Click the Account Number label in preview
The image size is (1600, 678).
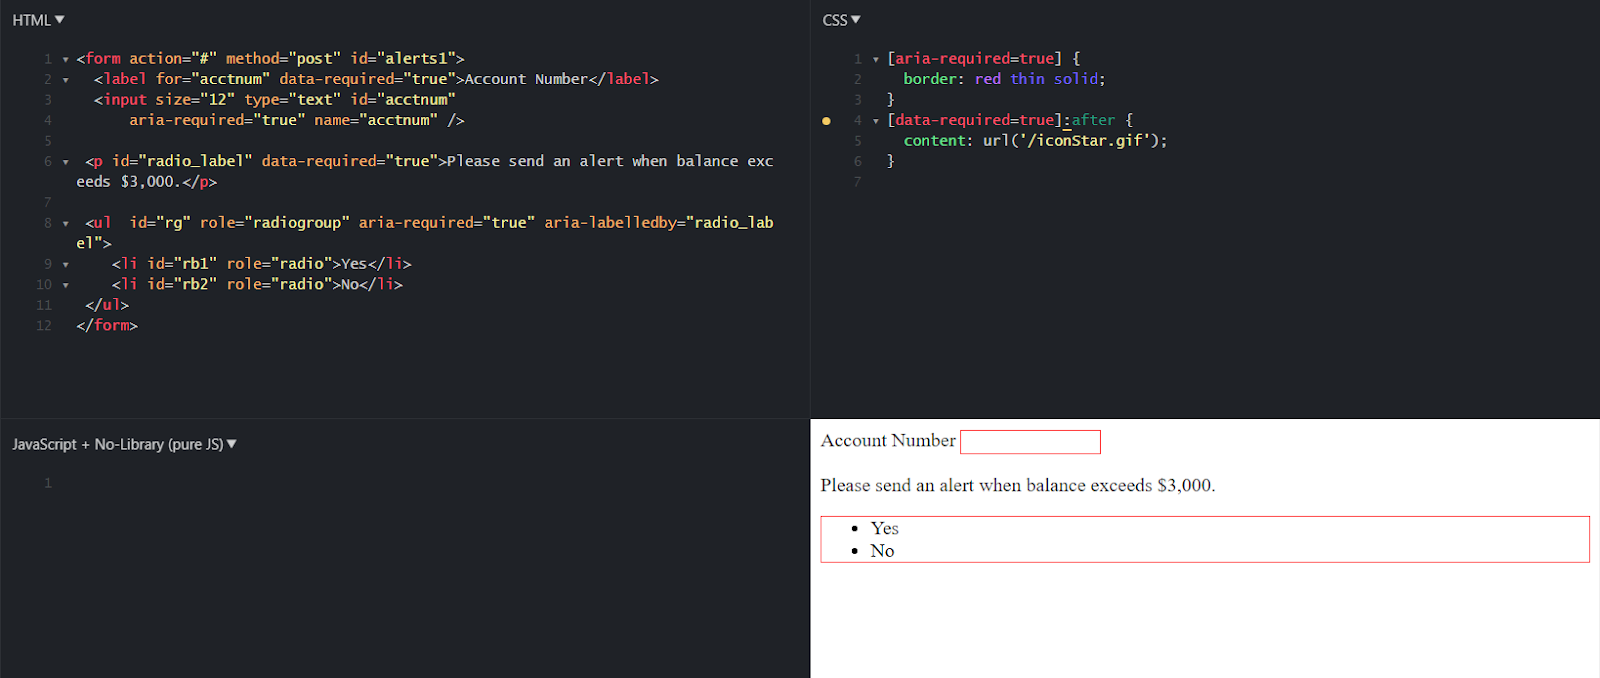(888, 441)
